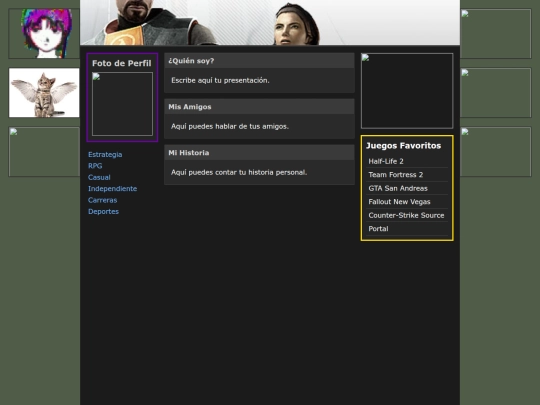Click 'Aquí puedes hablar de tus amigos.' text

tap(230, 126)
